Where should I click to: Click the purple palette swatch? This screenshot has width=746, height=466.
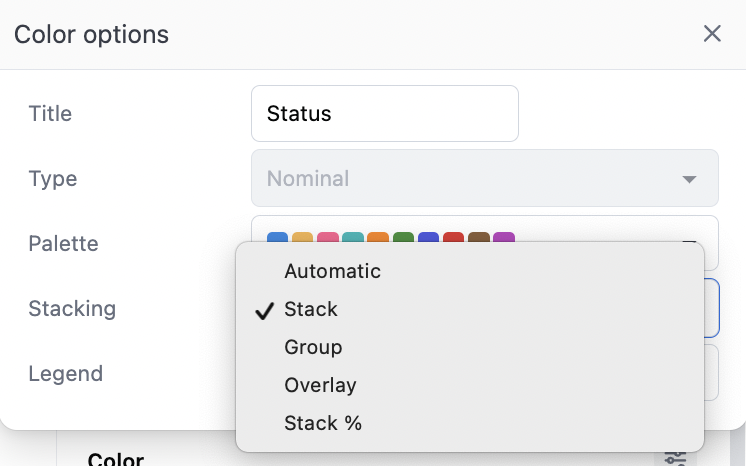click(504, 239)
